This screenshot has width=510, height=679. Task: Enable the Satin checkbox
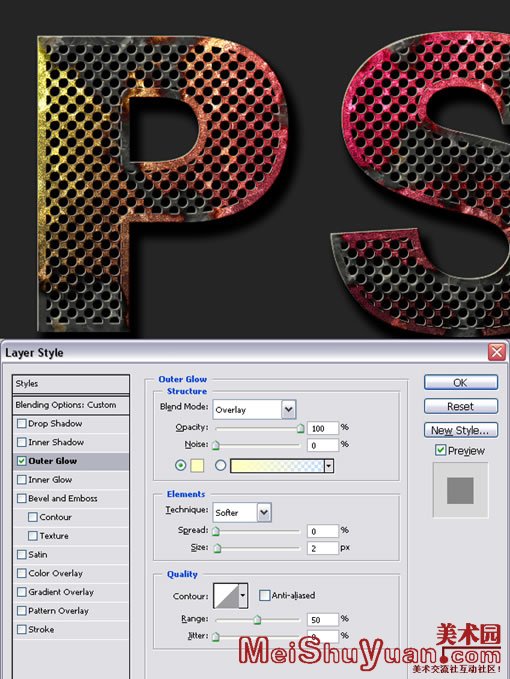[22, 554]
